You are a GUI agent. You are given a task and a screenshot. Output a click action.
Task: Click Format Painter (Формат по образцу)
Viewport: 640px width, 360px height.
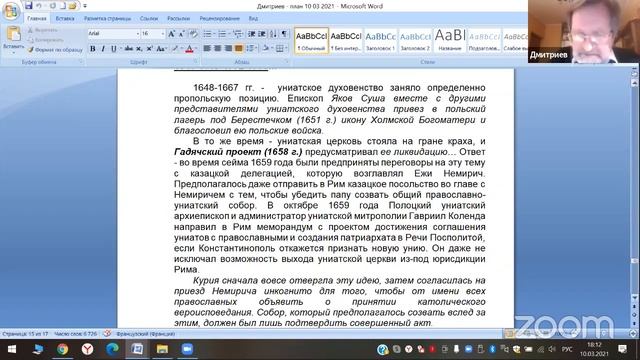click(55, 50)
